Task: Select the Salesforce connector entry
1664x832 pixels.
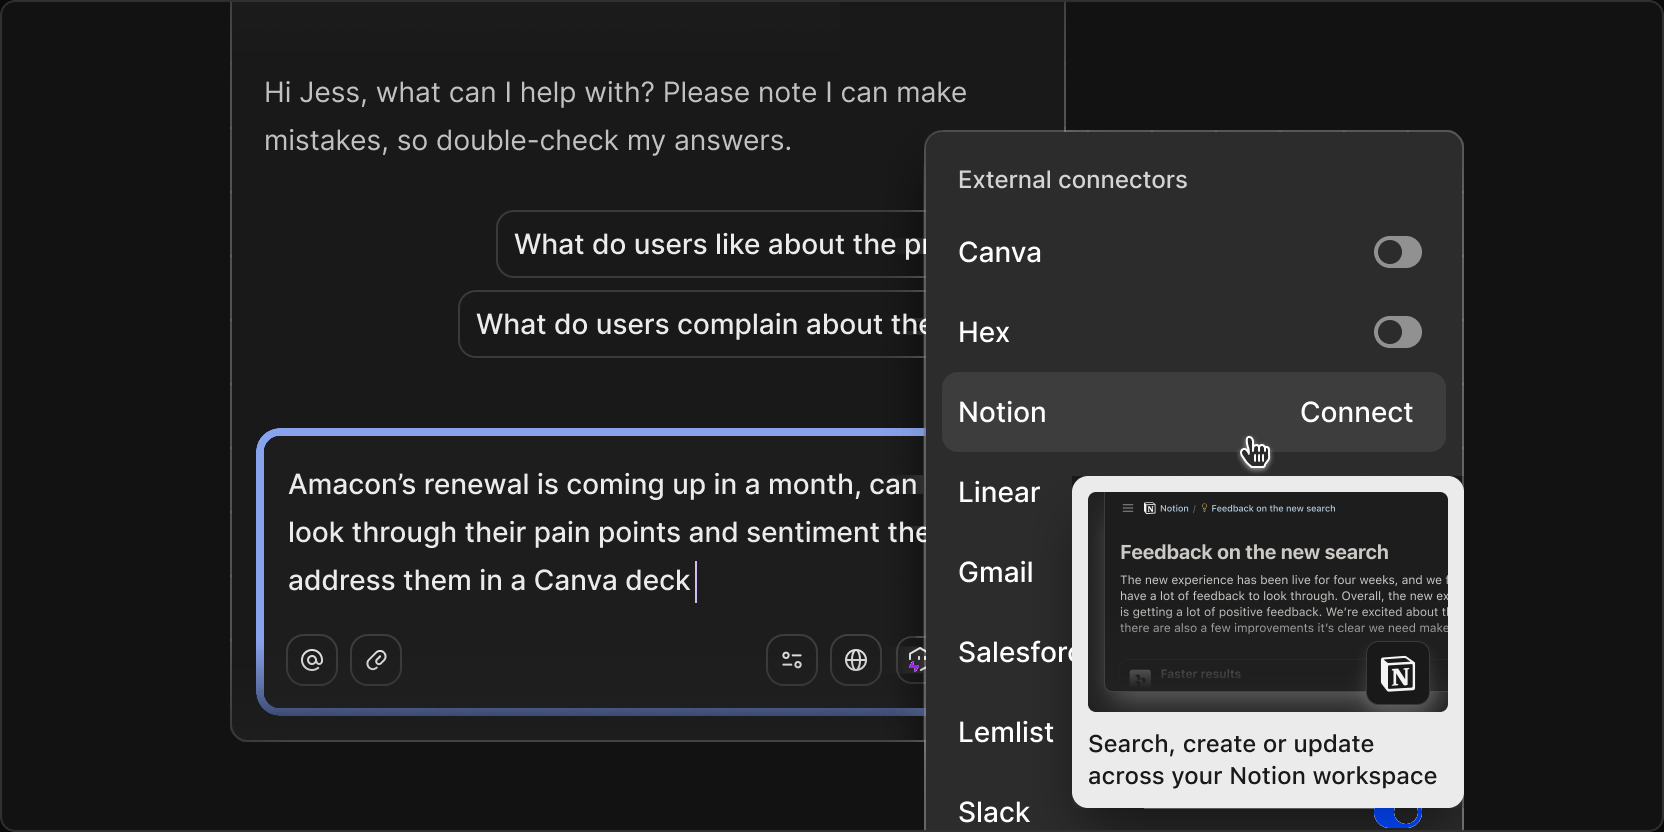Action: (1015, 652)
